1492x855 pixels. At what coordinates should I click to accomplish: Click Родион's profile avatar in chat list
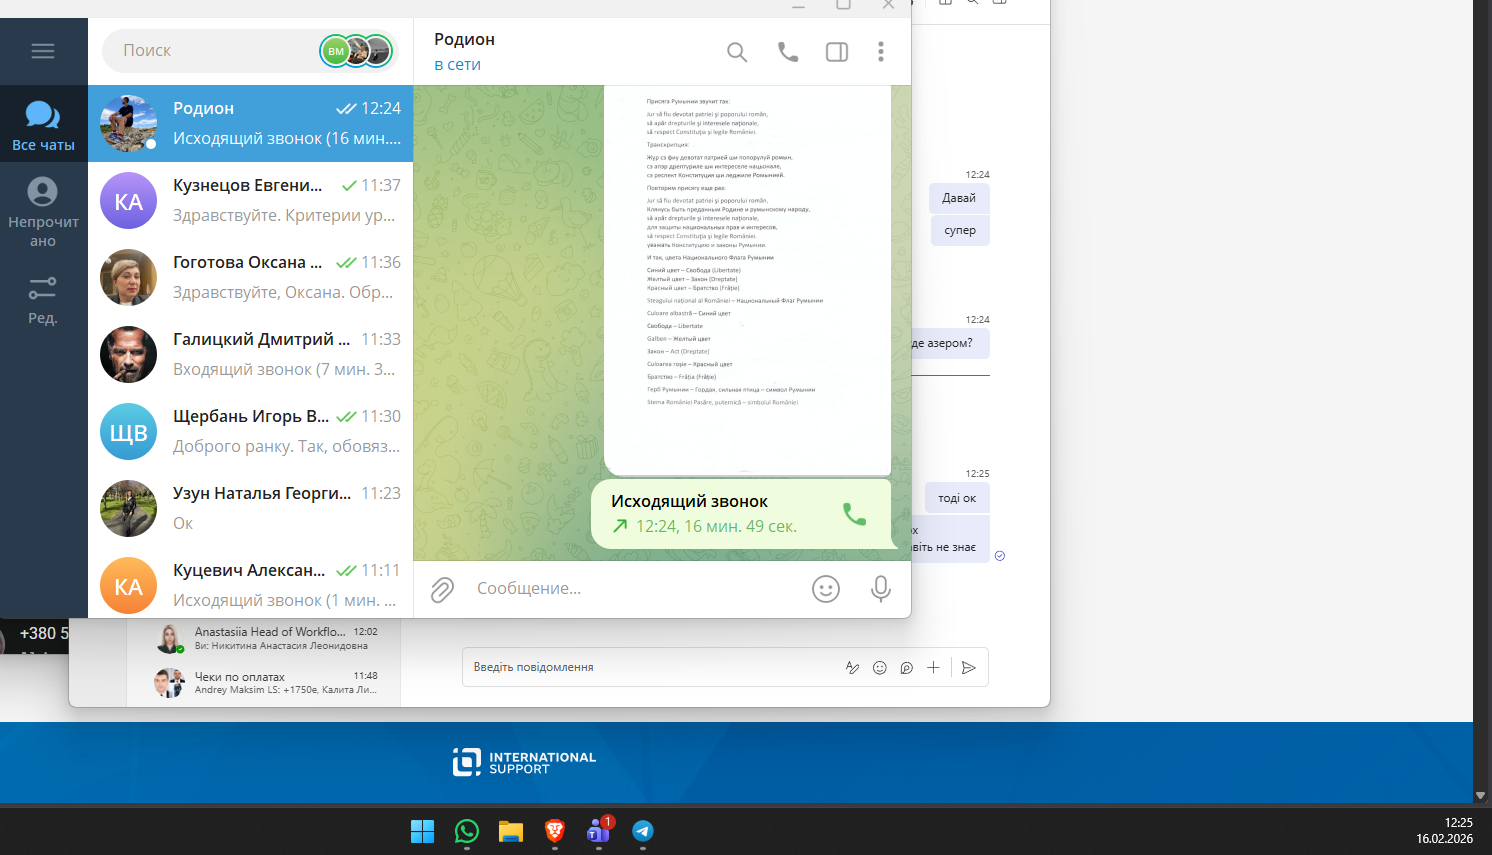[128, 123]
